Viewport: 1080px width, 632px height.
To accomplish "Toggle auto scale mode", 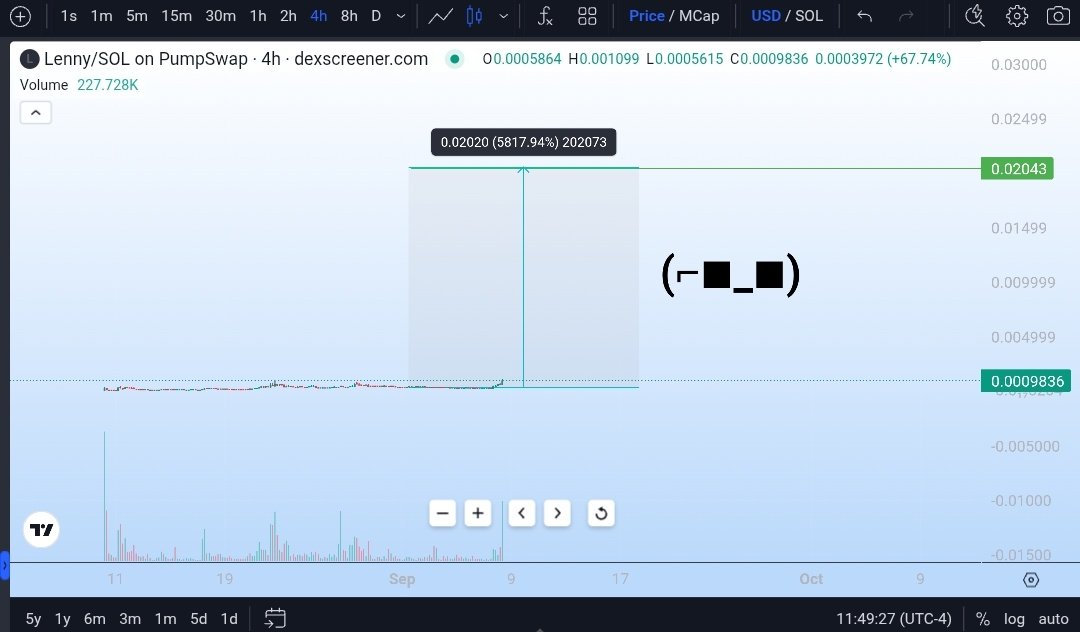I will click(1053, 619).
